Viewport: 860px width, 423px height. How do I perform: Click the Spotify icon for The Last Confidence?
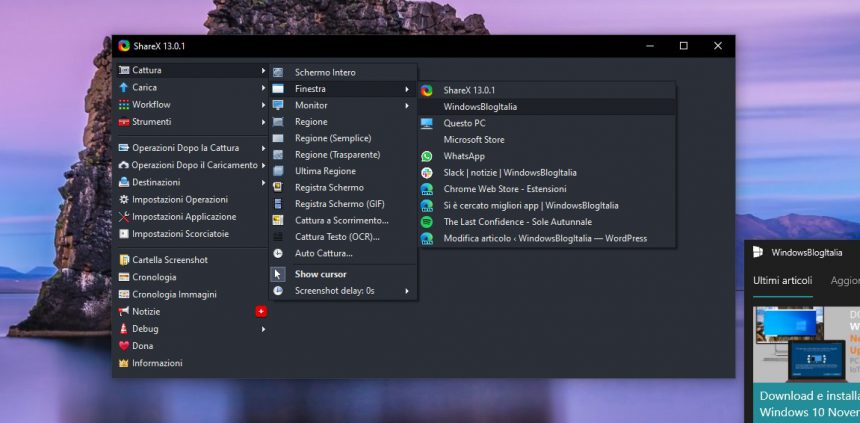pos(427,222)
